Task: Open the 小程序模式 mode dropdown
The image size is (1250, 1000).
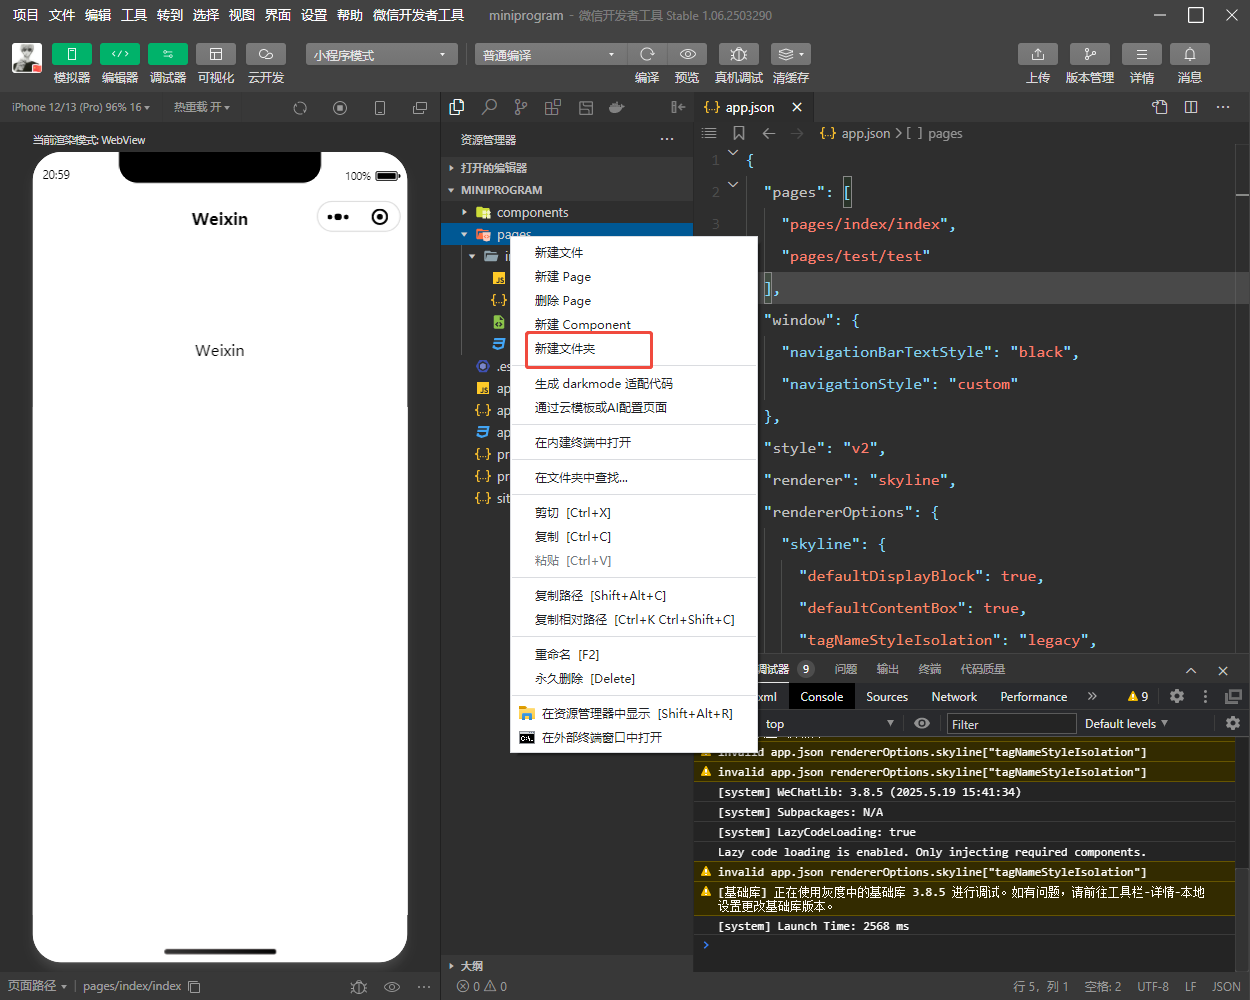Action: tap(381, 54)
